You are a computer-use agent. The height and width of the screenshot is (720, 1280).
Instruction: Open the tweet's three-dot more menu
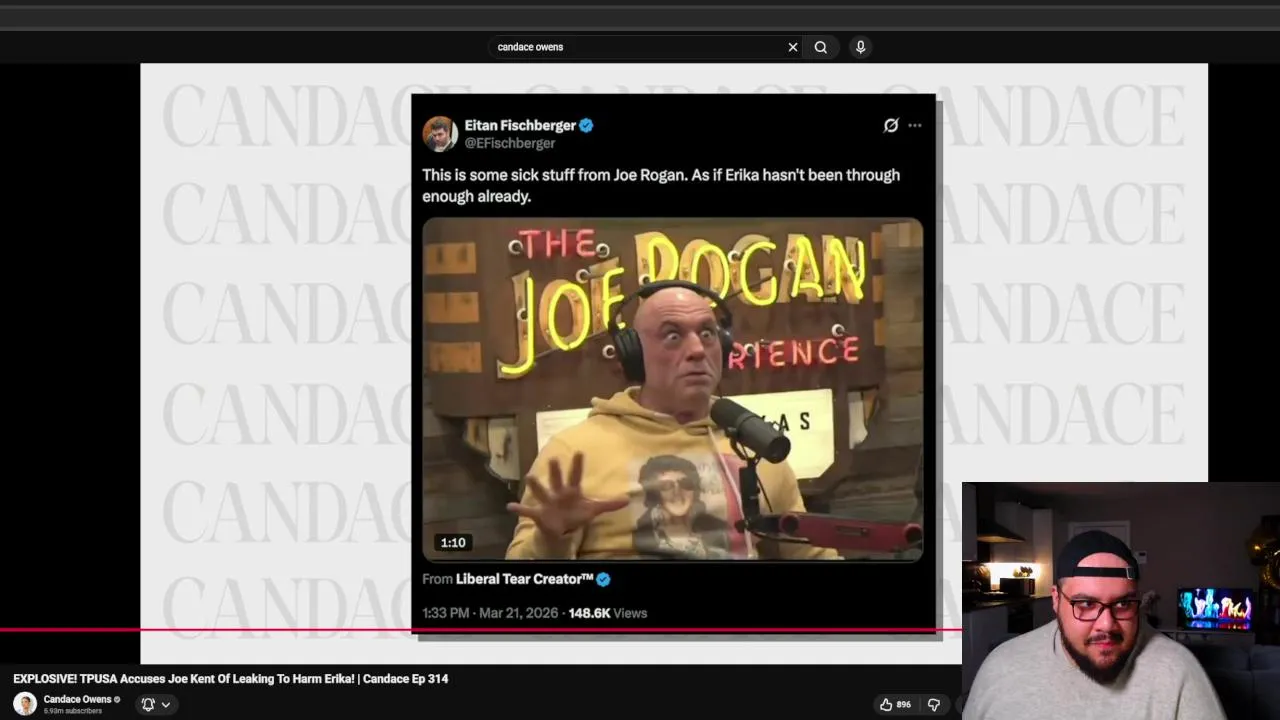[915, 125]
